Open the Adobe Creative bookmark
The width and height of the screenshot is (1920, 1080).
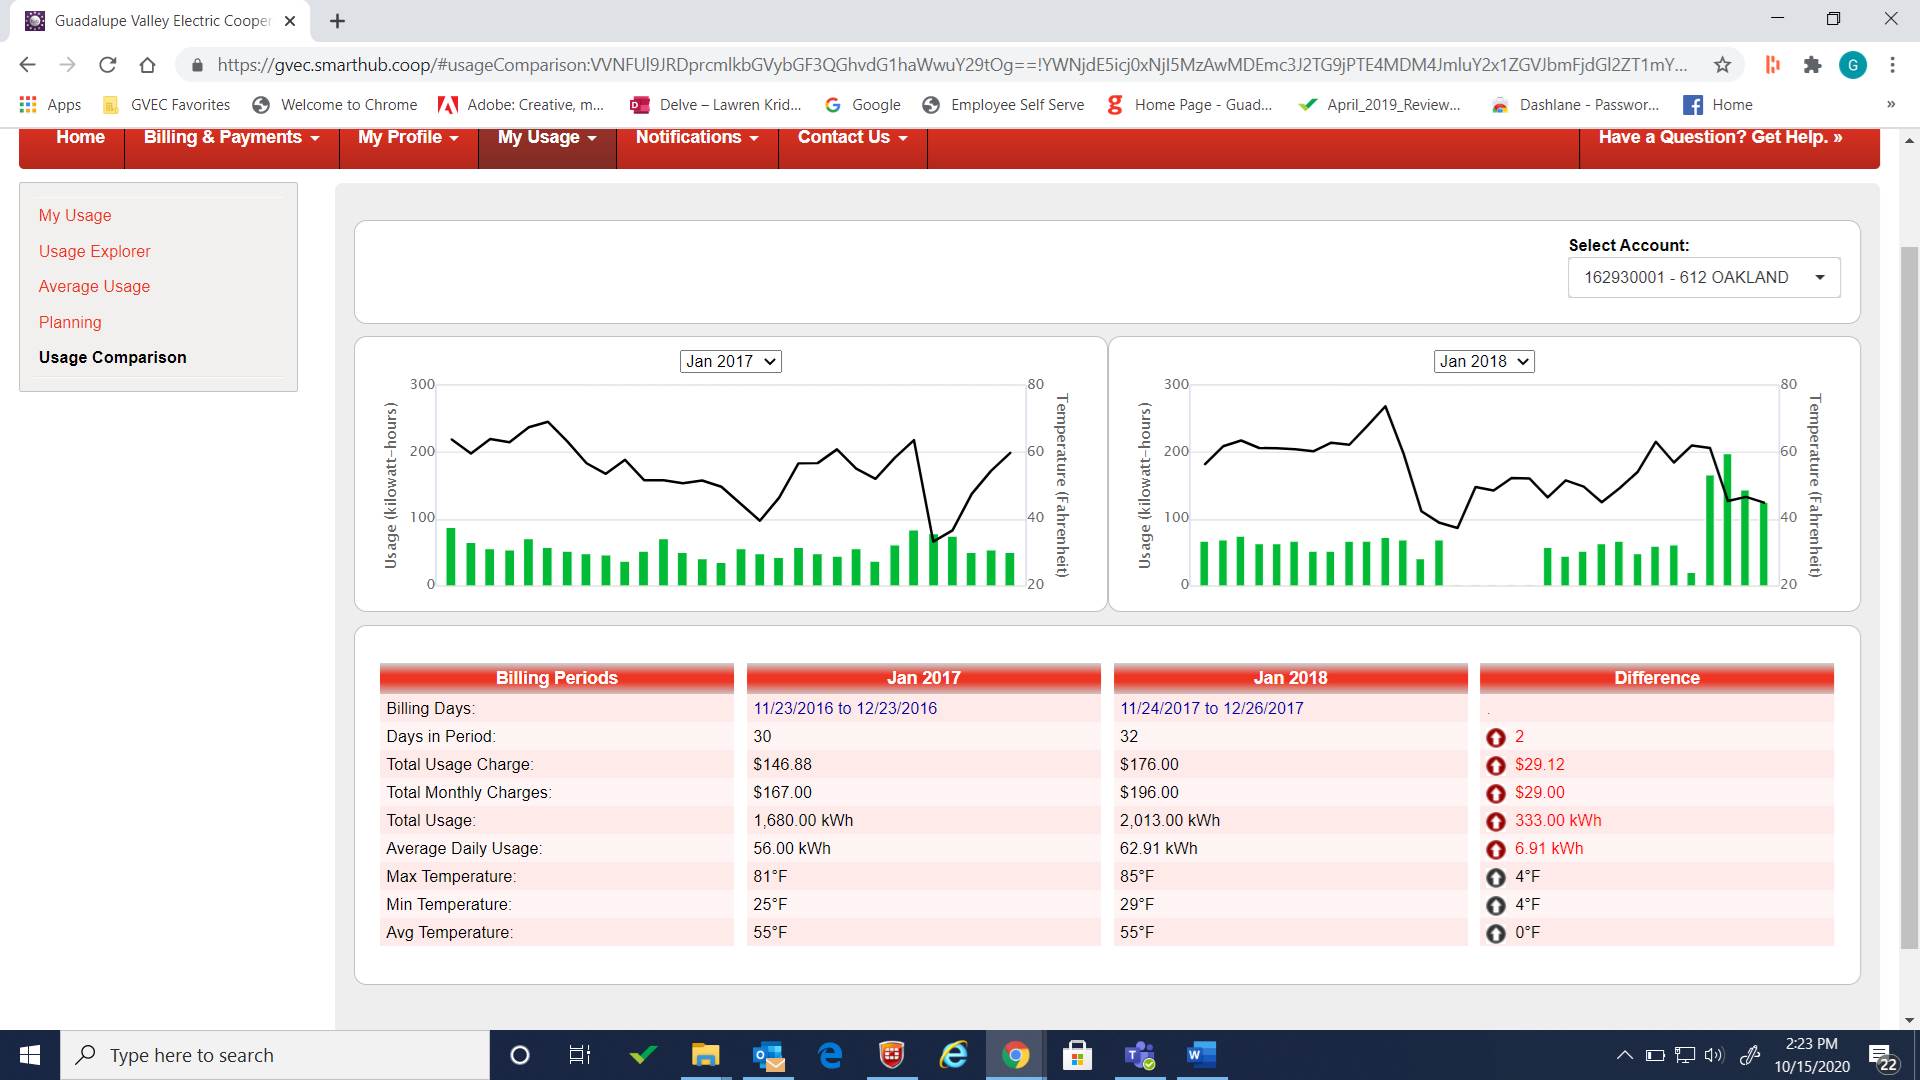(521, 105)
